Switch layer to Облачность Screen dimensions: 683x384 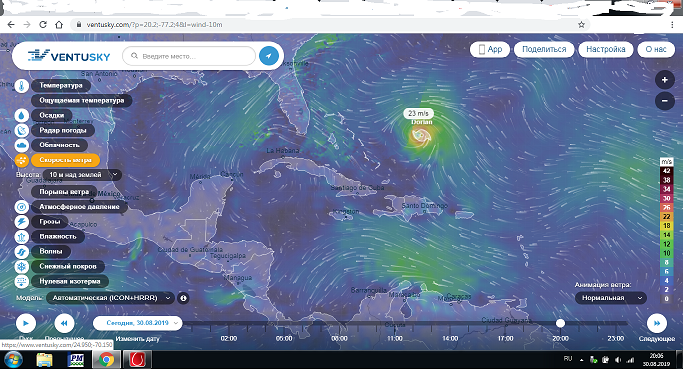[60, 145]
